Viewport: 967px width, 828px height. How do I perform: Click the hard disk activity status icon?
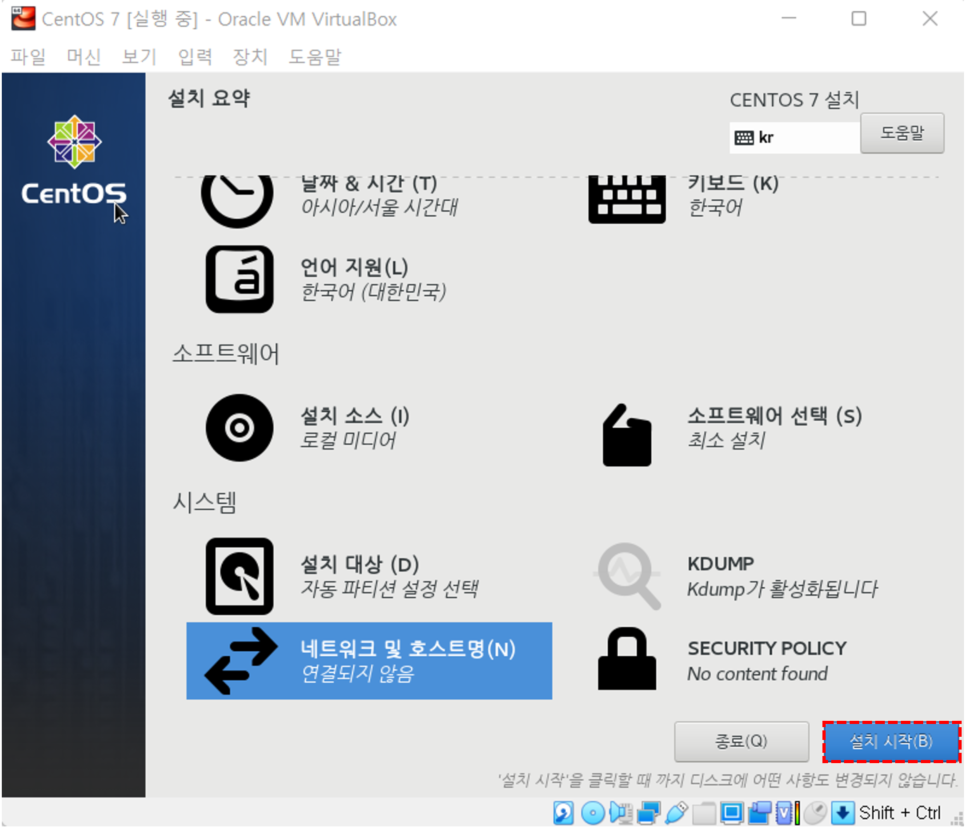pyautogui.click(x=563, y=813)
